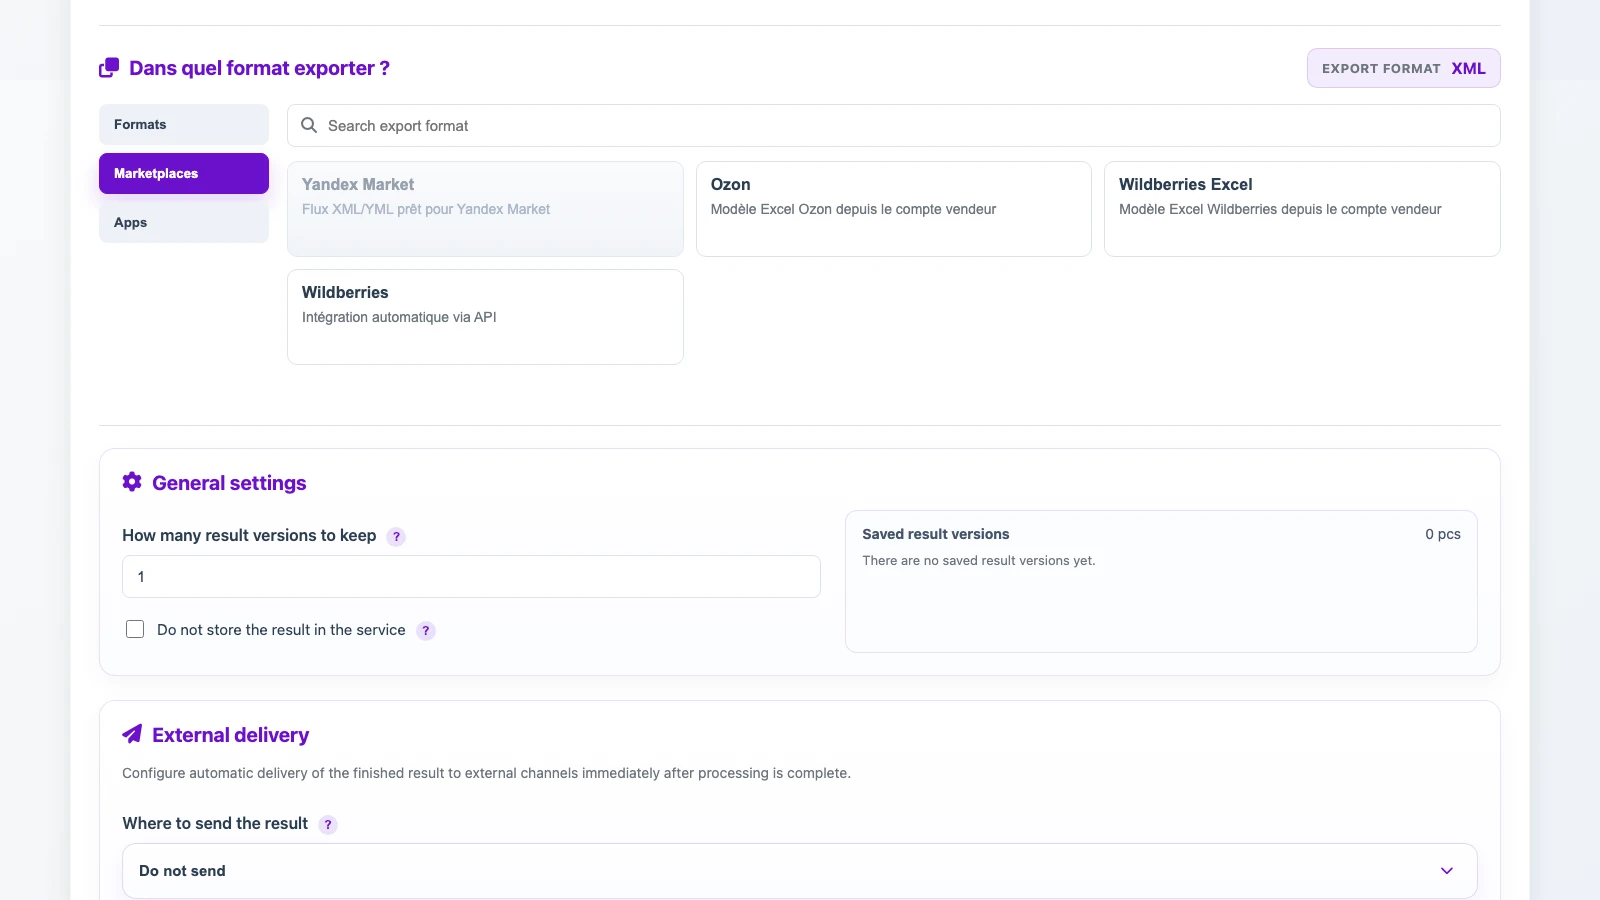
Task: Choose the Wildberries Excel export card
Action: pos(1302,209)
